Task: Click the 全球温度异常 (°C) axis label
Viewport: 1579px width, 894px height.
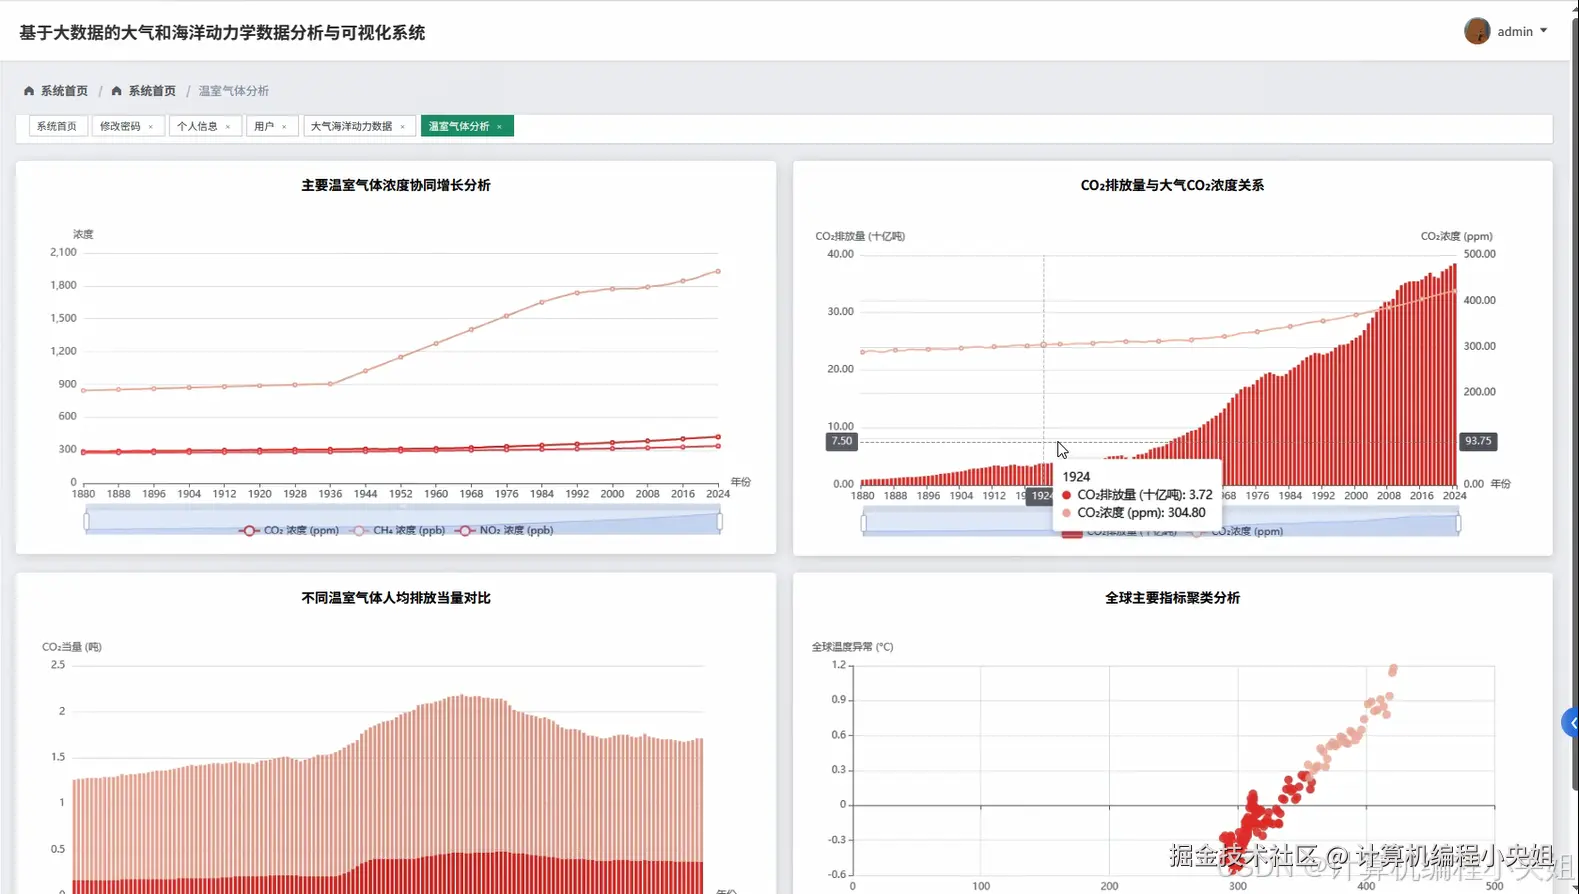Action: pyautogui.click(x=852, y=647)
